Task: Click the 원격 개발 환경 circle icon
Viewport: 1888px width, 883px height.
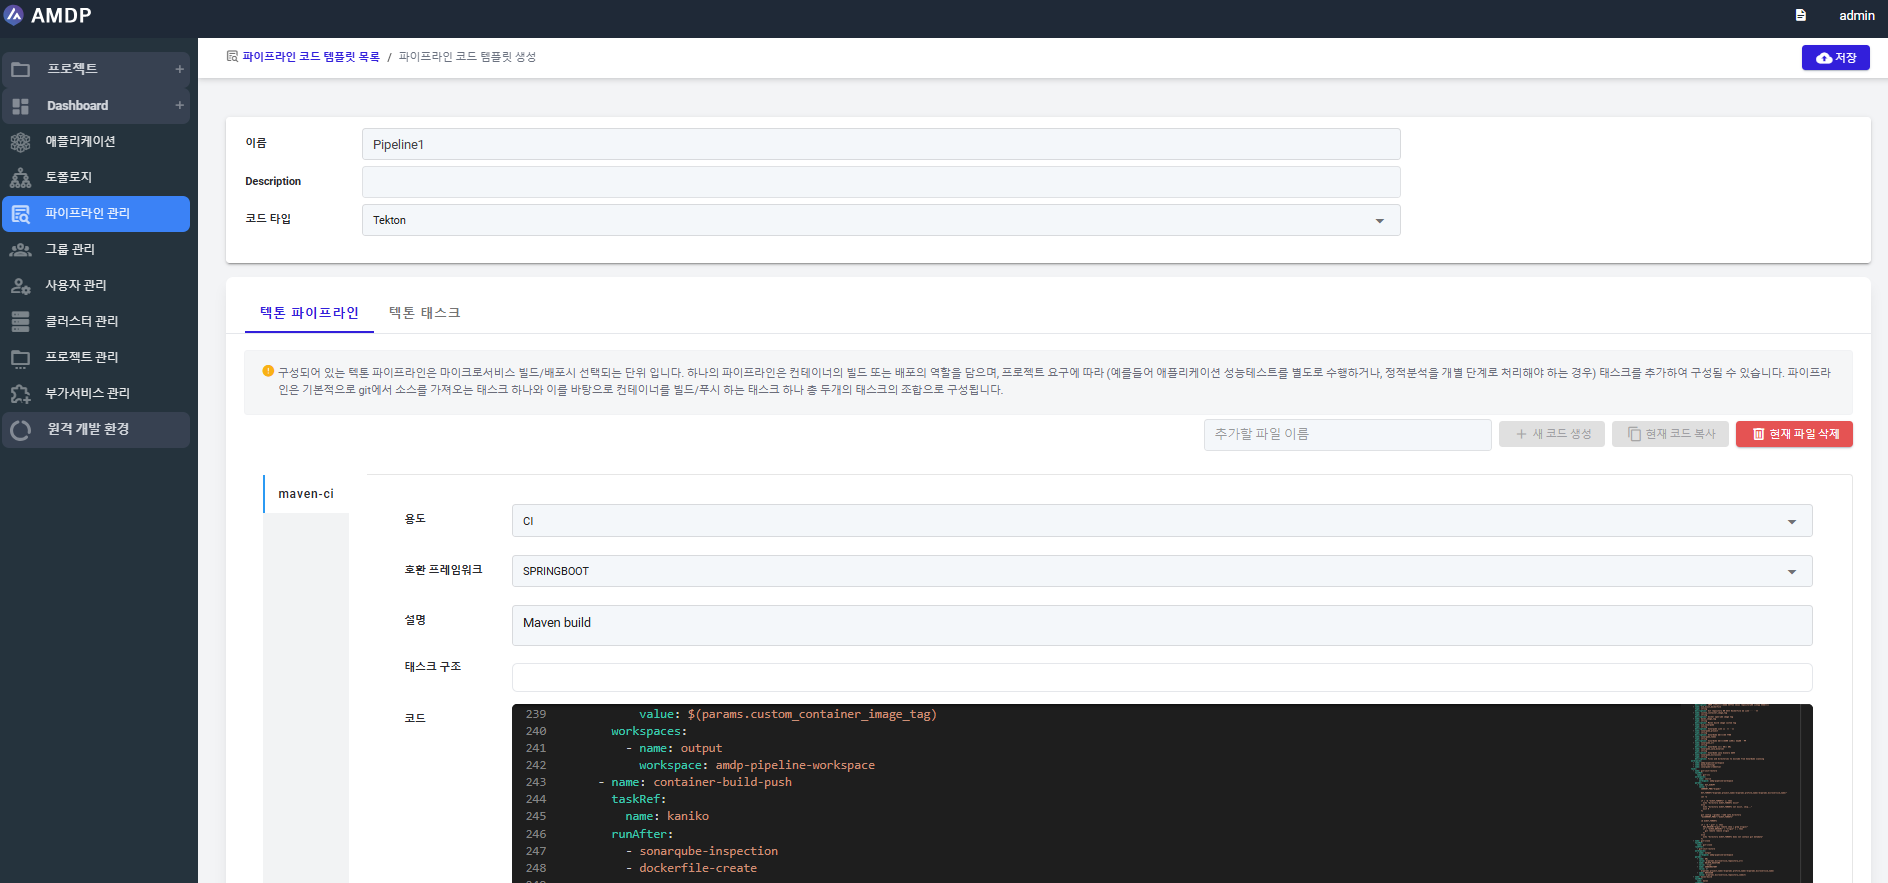Action: click(x=20, y=430)
